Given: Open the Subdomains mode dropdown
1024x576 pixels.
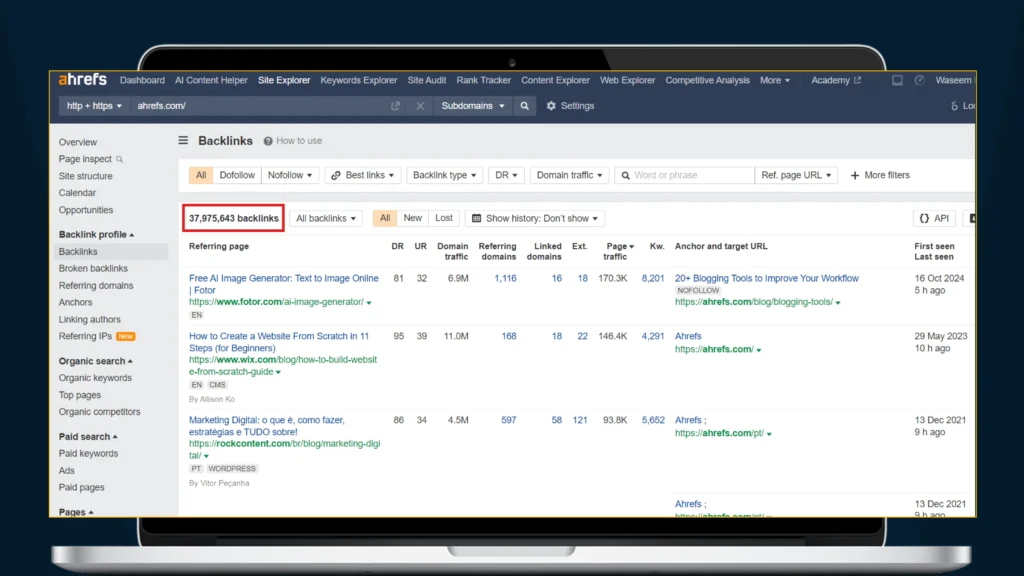Looking at the screenshot, I should [473, 106].
